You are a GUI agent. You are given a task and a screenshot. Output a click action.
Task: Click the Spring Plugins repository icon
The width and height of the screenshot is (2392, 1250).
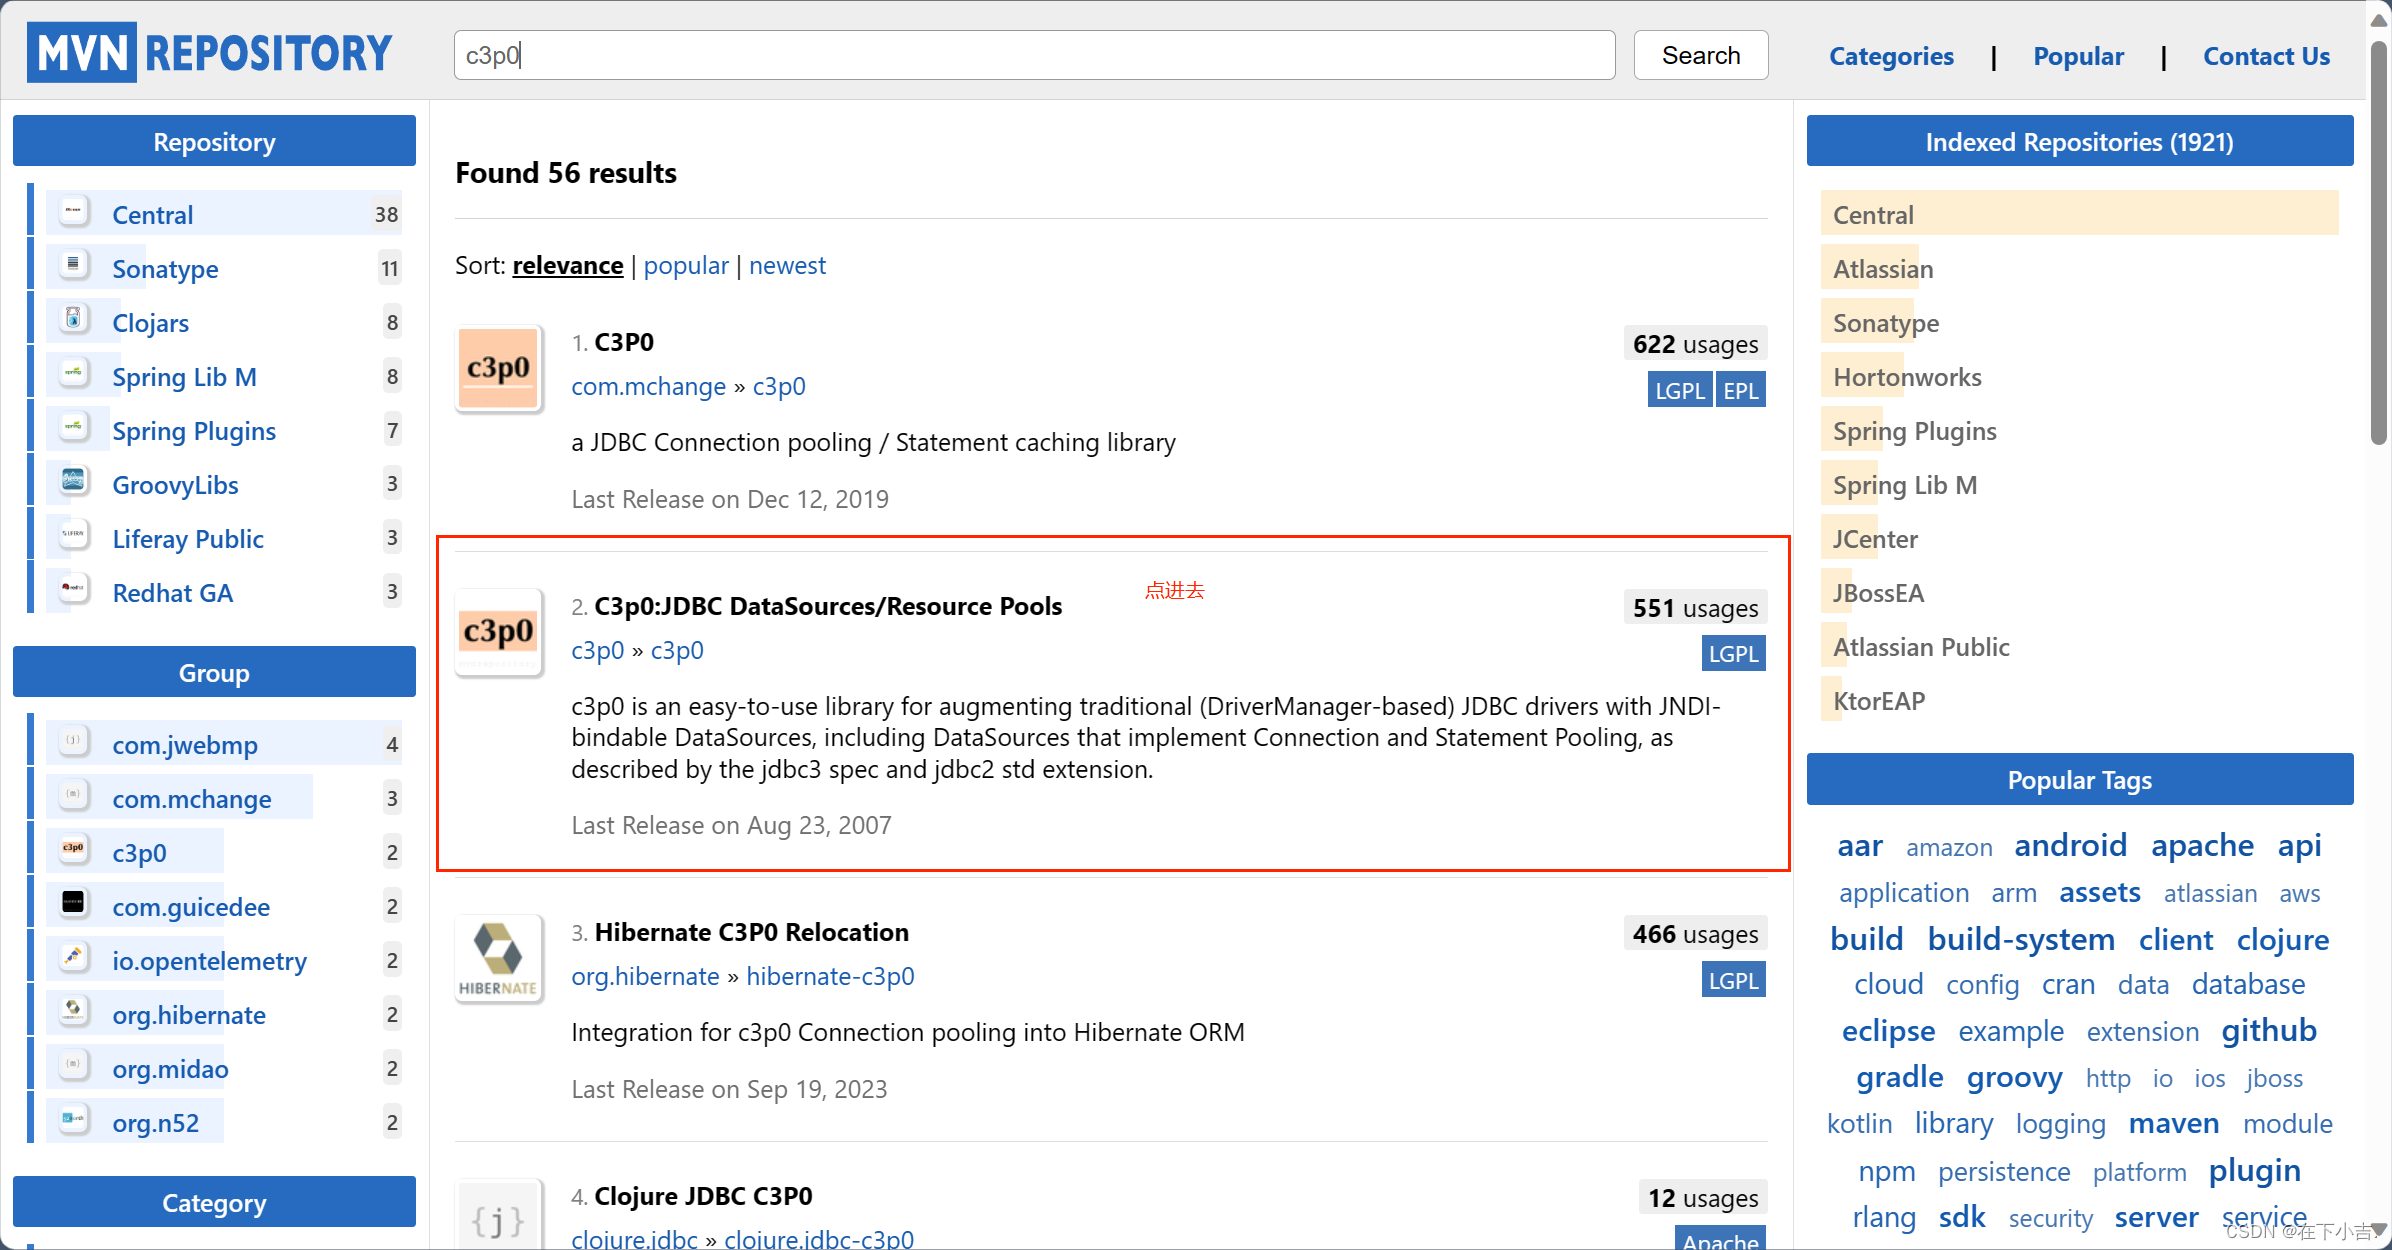pyautogui.click(x=74, y=429)
